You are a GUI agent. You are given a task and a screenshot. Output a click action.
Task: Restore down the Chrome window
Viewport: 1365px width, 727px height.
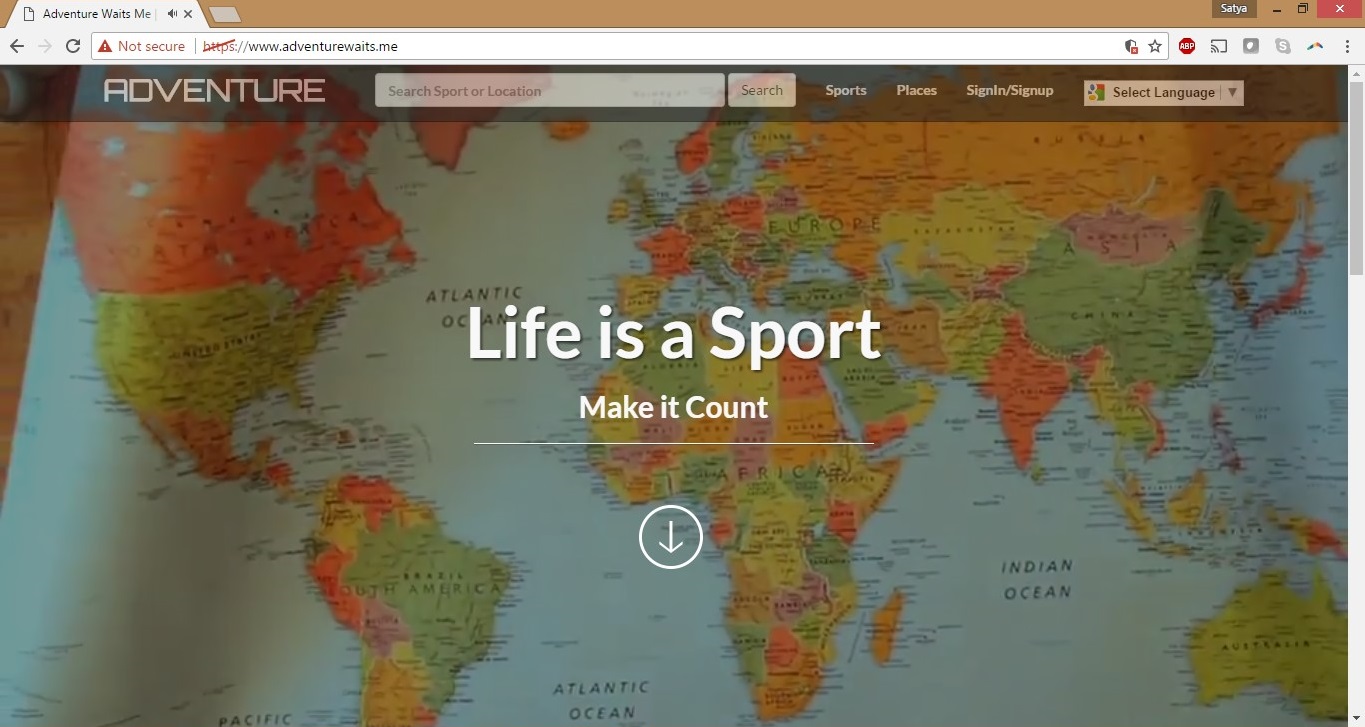(x=1303, y=8)
